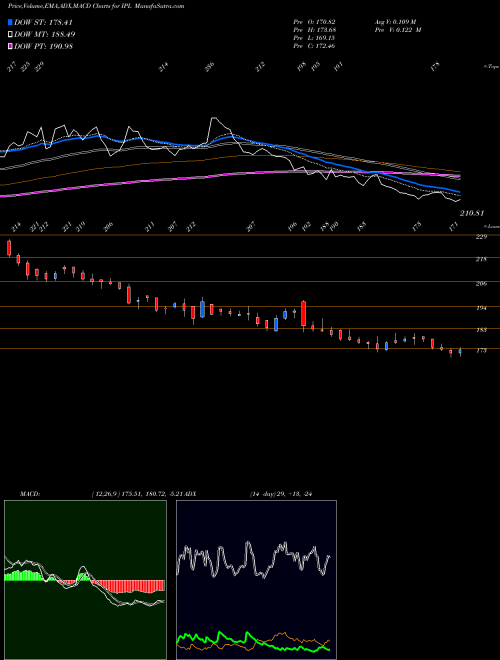Click the 210.81 value below EMA chart
This screenshot has height=660, width=500.
pyautogui.click(x=471, y=213)
